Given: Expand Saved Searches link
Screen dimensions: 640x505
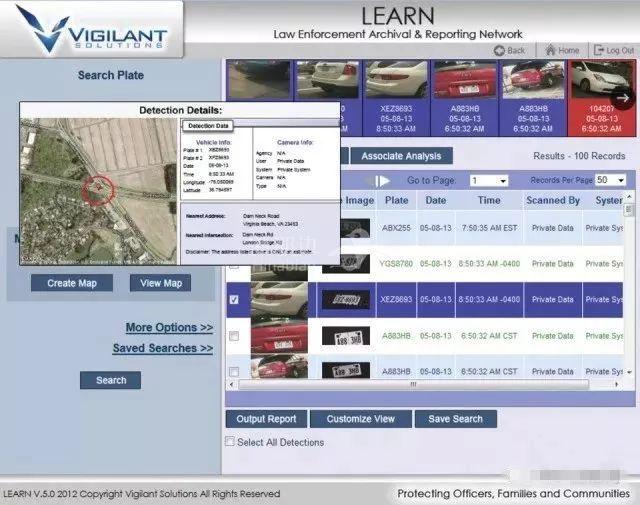Looking at the screenshot, I should [163, 348].
